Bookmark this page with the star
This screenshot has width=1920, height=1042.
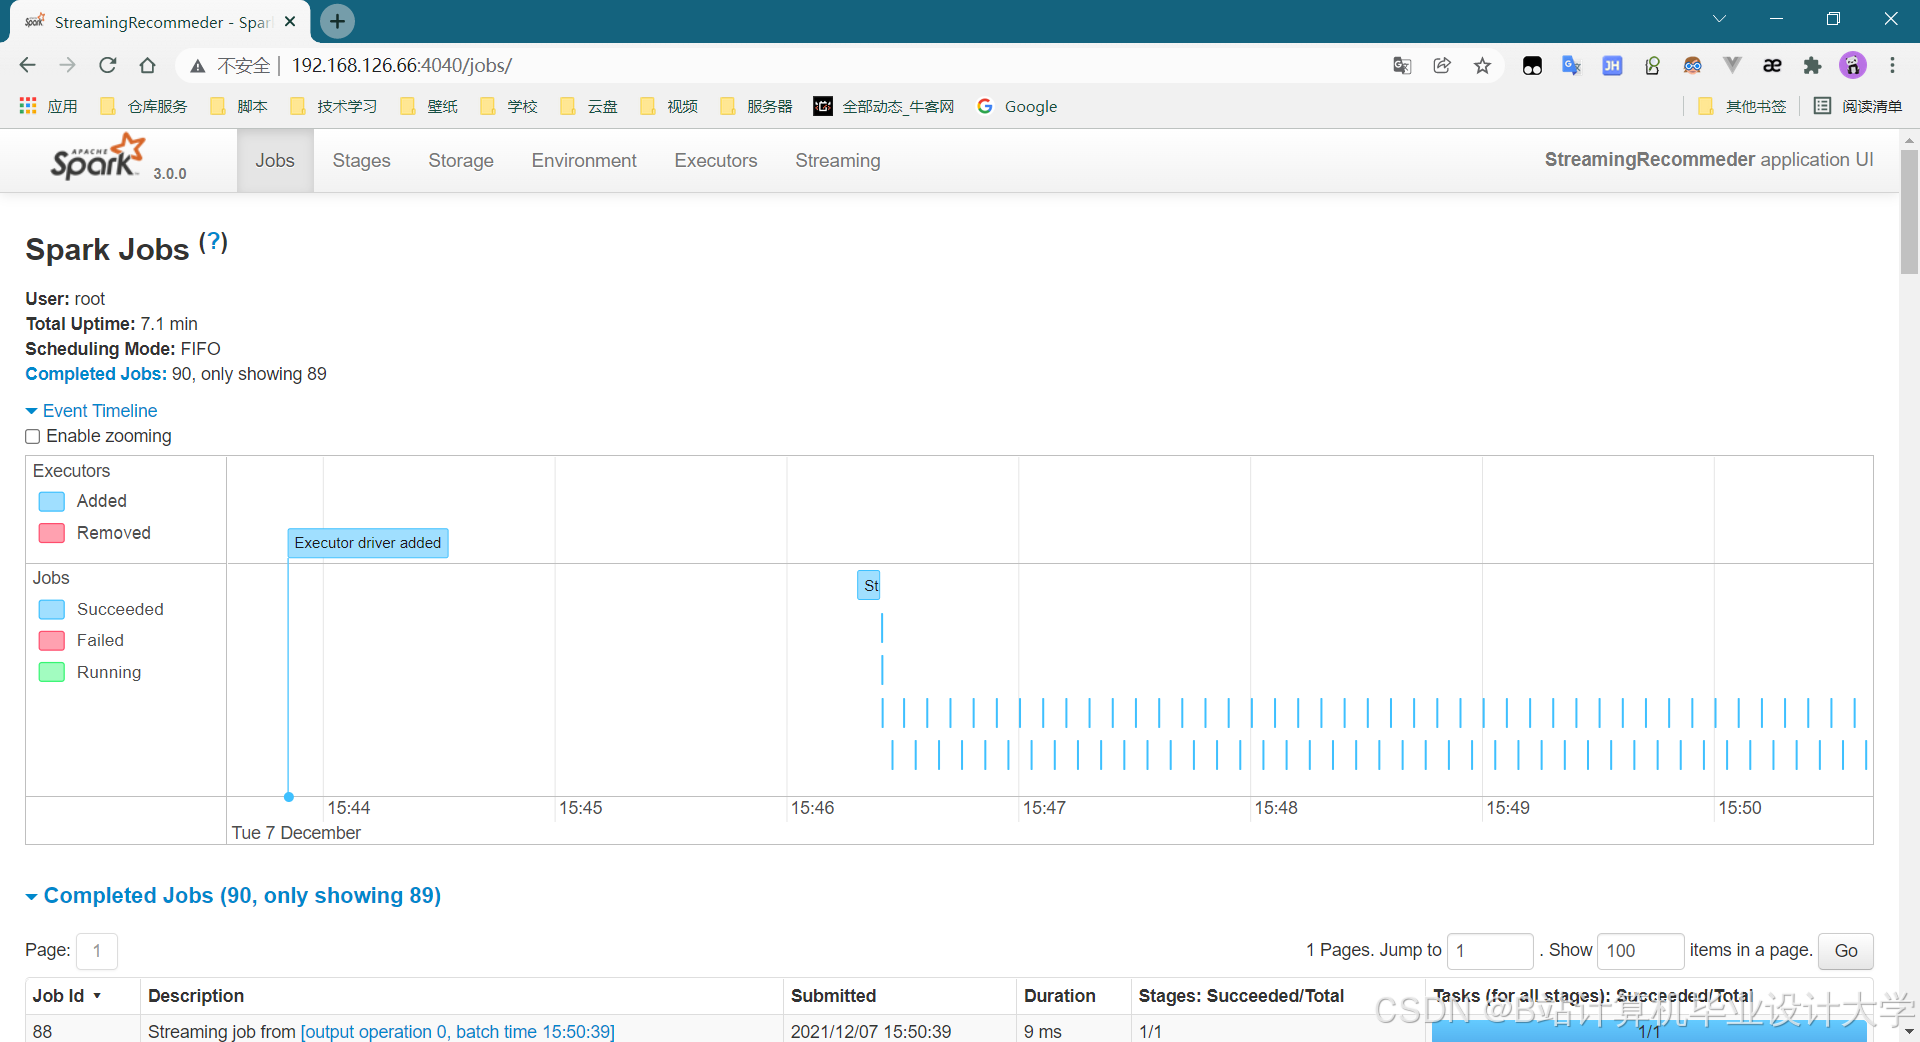point(1482,66)
